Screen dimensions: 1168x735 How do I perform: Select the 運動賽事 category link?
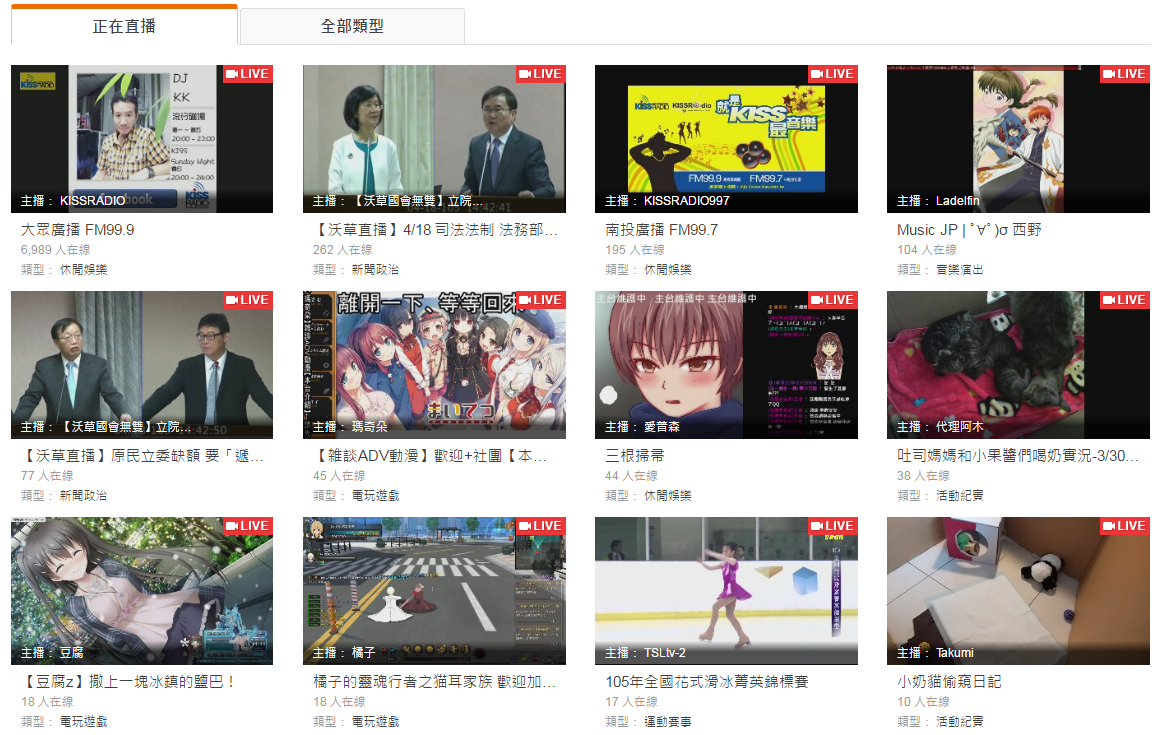tap(667, 722)
